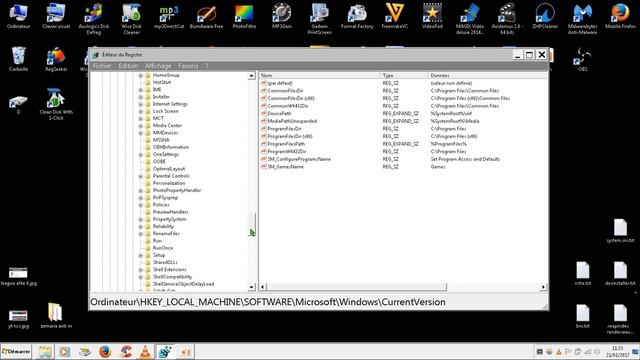Expand the Shell Extensions key

[140, 270]
